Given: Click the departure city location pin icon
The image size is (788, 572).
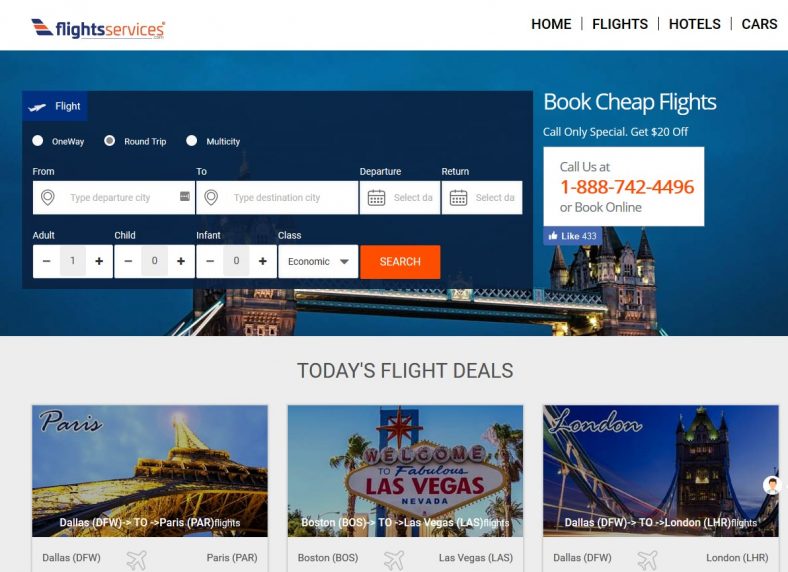Looking at the screenshot, I should [x=48, y=198].
